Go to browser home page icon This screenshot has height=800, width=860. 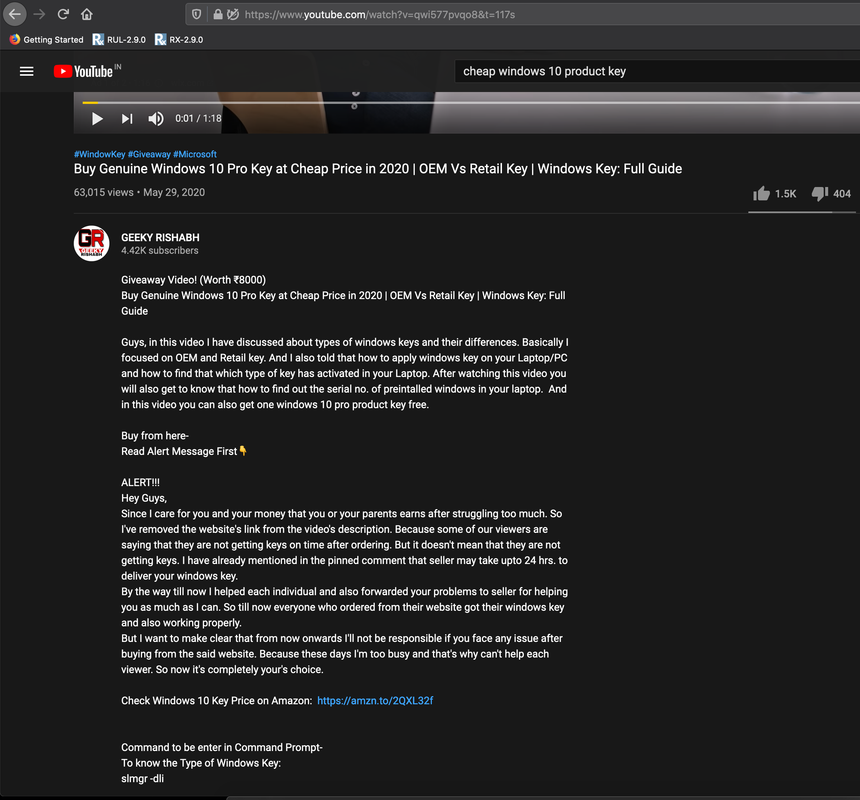(x=87, y=14)
